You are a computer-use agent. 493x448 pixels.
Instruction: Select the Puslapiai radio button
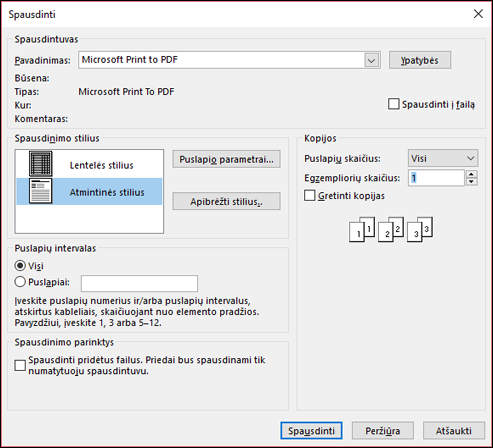(20, 282)
